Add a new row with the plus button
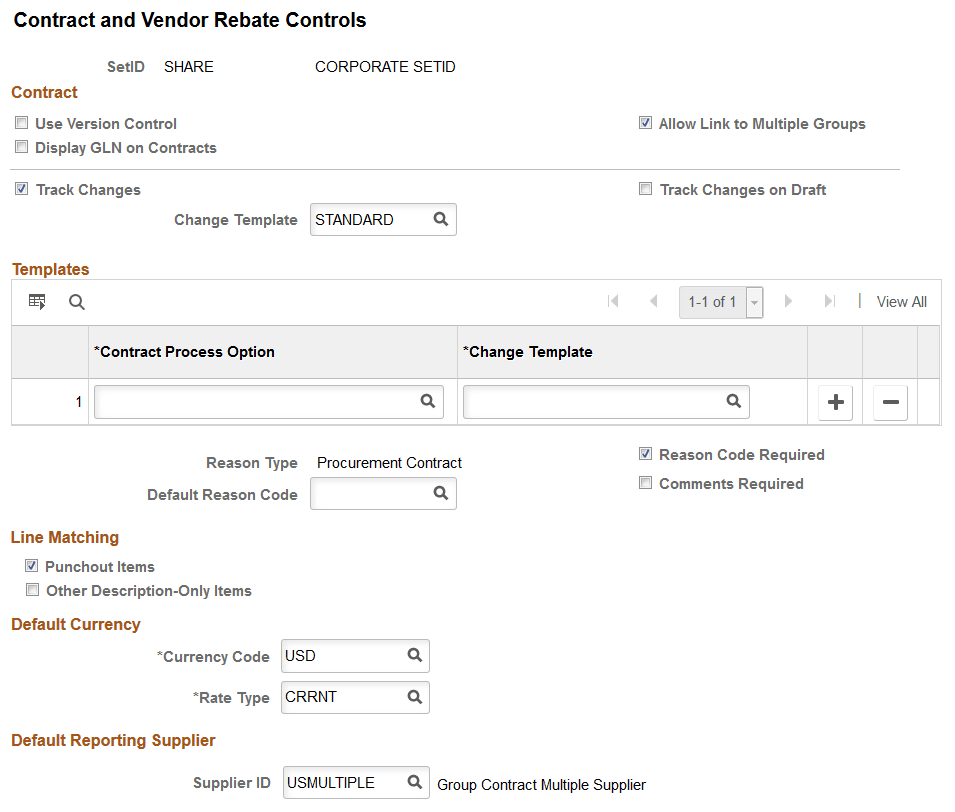This screenshot has width=955, height=812. (x=835, y=401)
